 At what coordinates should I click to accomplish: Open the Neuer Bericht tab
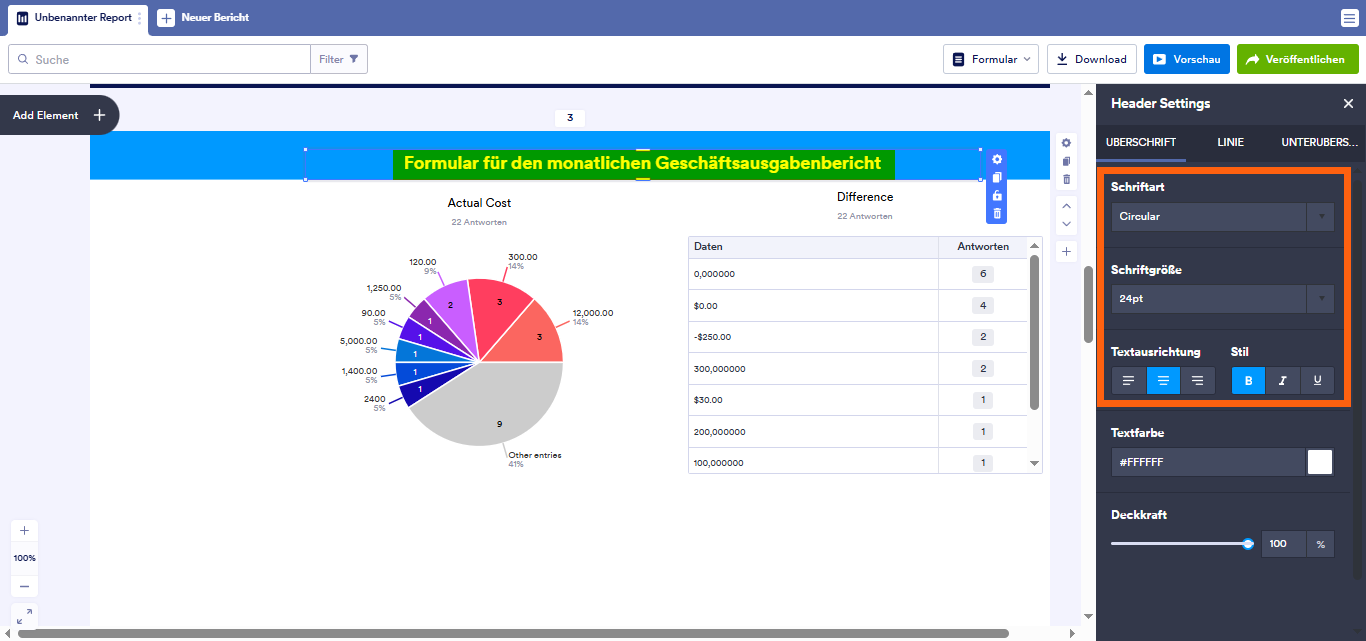pos(206,17)
